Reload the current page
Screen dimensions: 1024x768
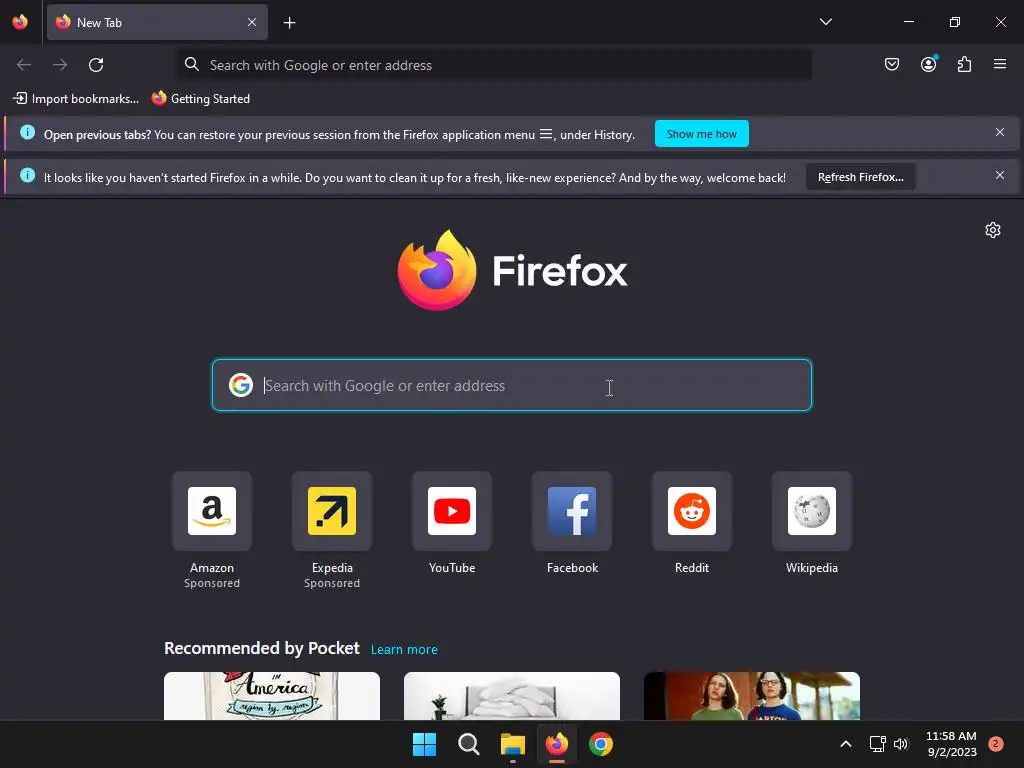[x=96, y=65]
